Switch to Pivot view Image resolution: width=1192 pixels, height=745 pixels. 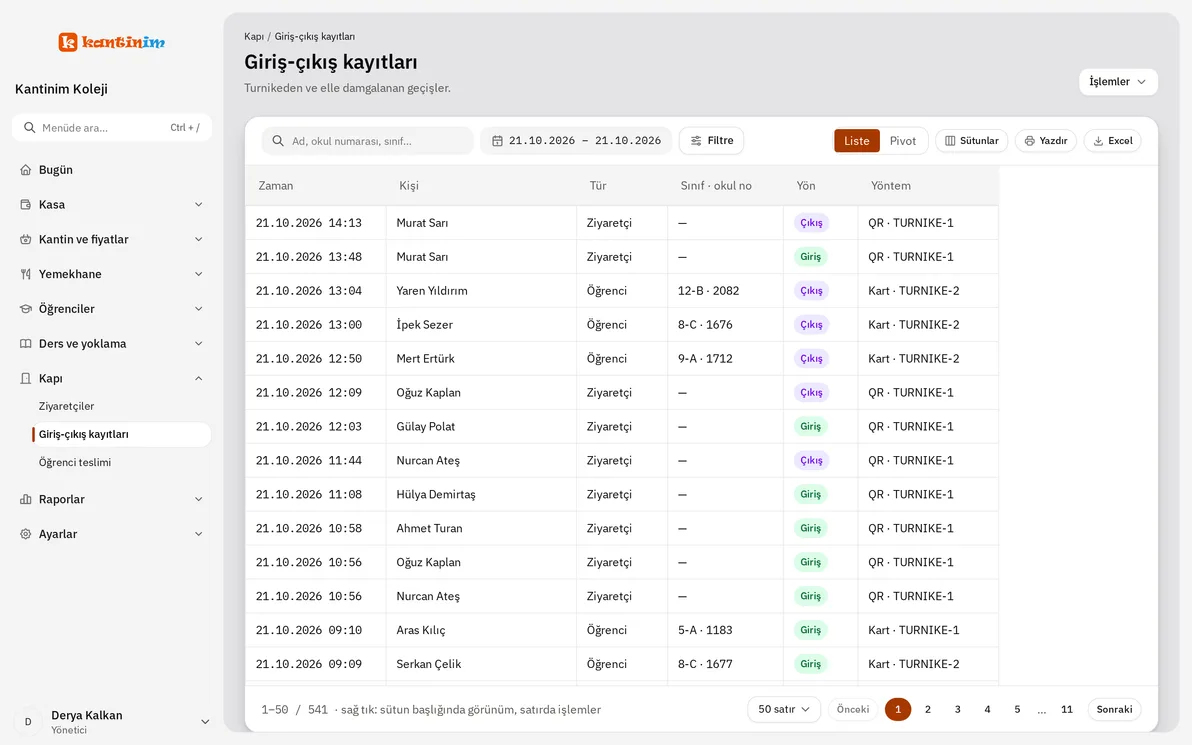902,141
